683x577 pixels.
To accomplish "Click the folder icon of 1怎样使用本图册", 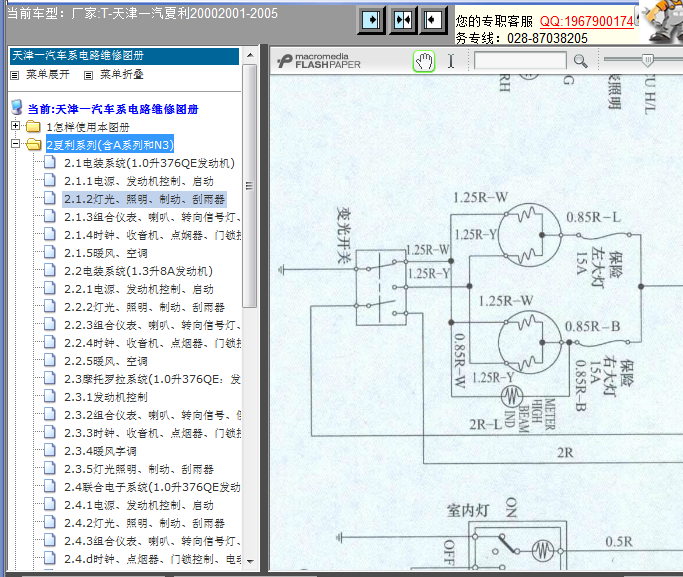I will tap(33, 127).
